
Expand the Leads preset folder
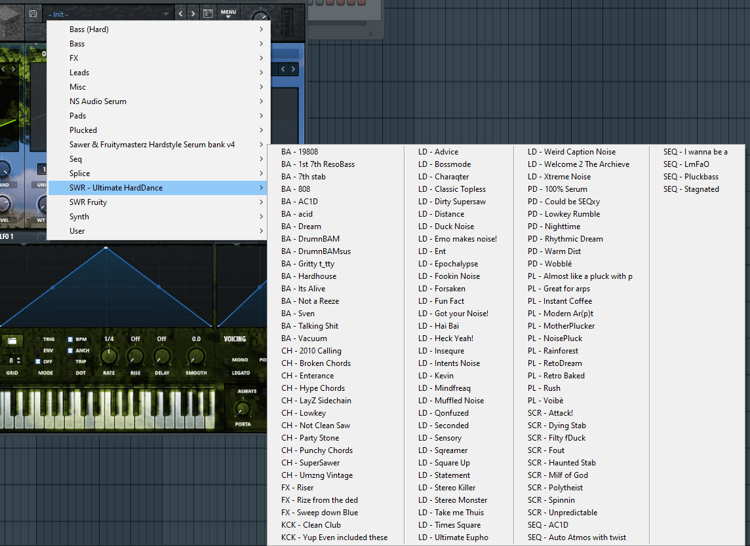[159, 72]
